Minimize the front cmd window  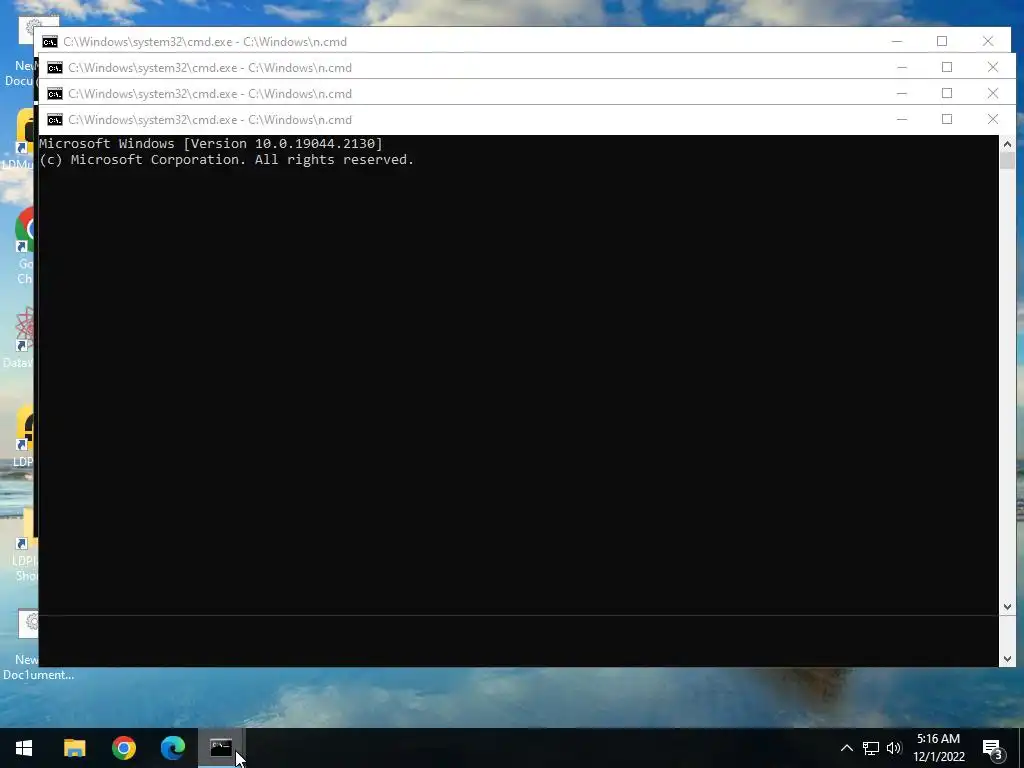tap(902, 120)
